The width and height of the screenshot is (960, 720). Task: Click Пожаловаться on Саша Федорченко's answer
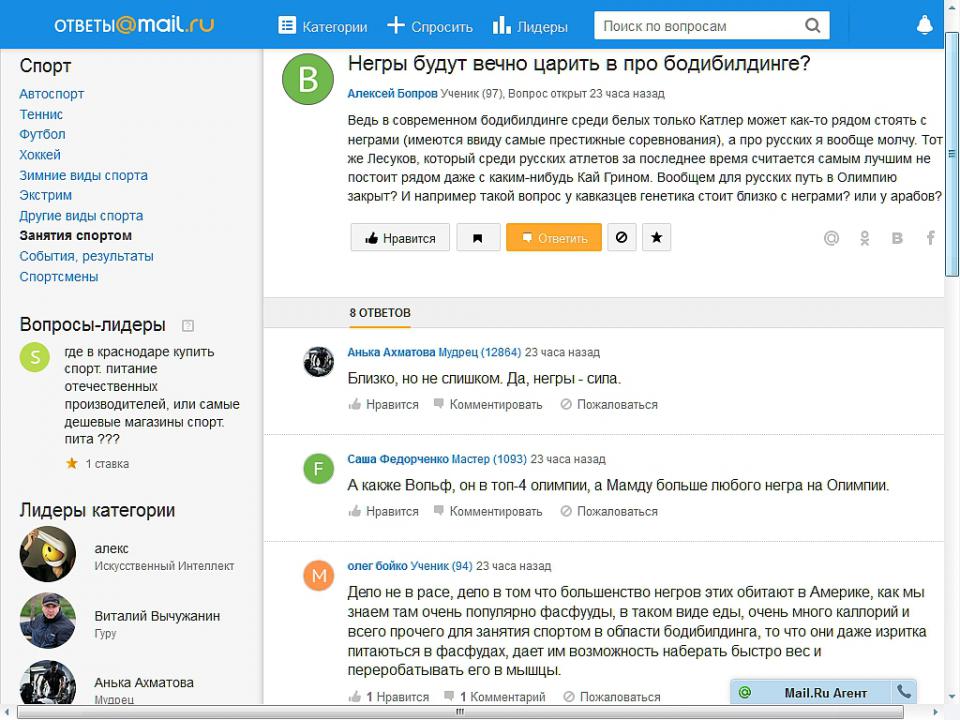tap(608, 511)
